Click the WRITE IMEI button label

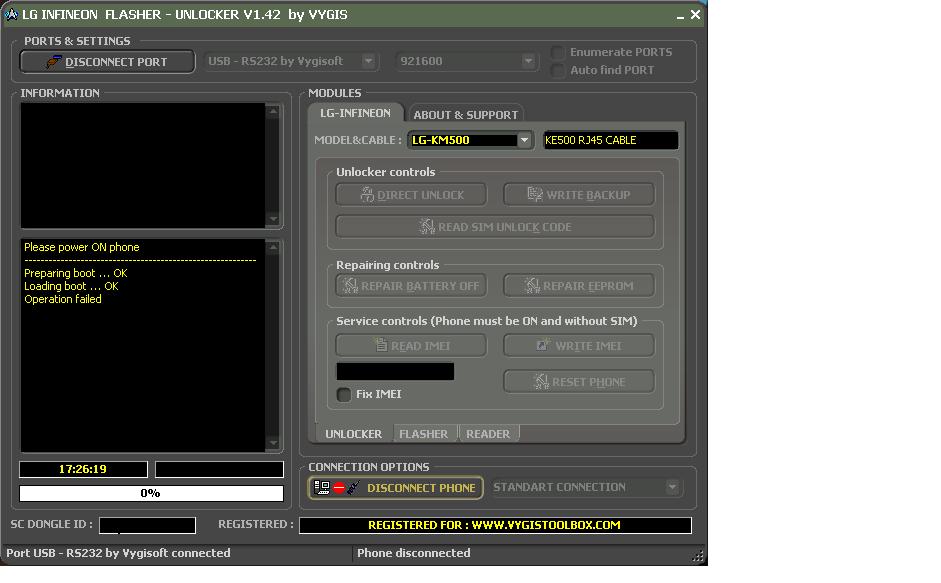[x=588, y=346]
